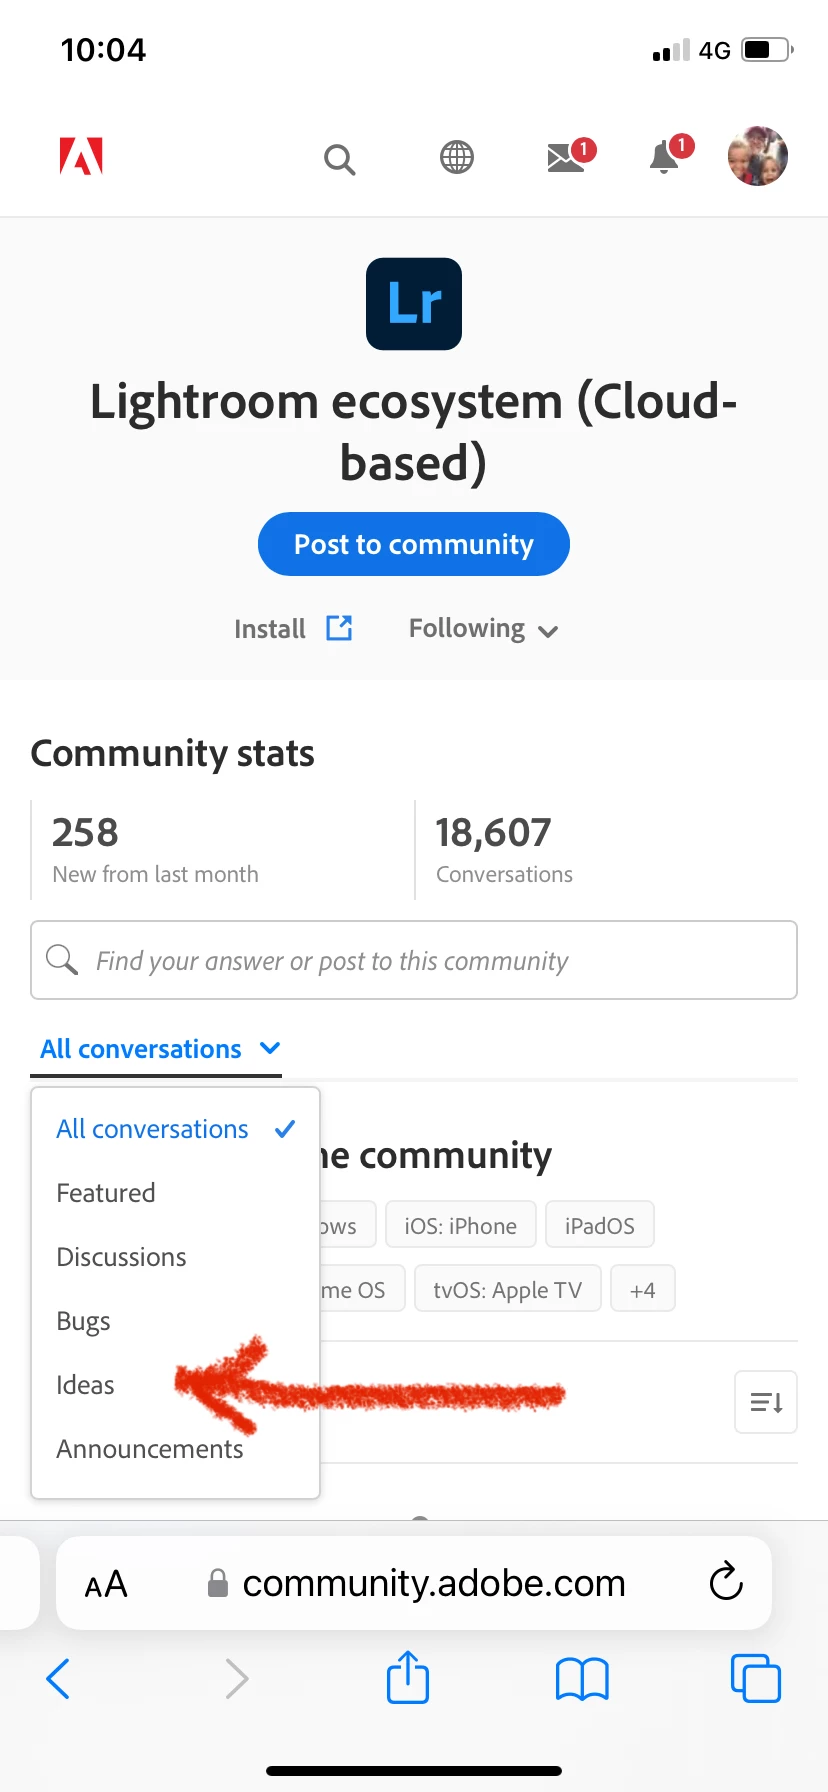
Task: Select the tvOS: Apple TV tag
Action: (508, 1289)
